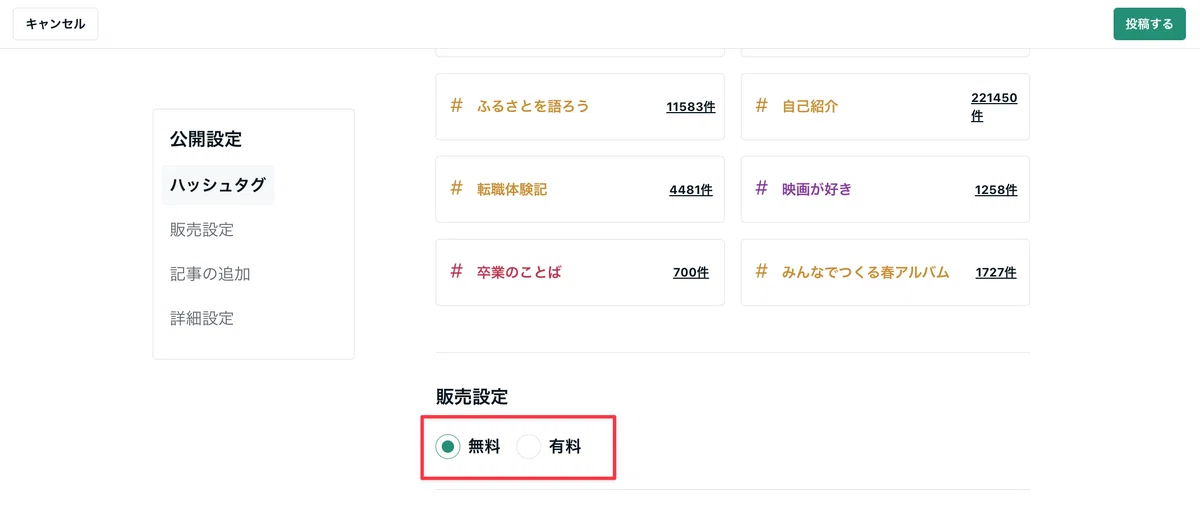This screenshot has width=1200, height=516.
Task: Click the red hash icon for 卒業のことば
Action: pos(457,271)
